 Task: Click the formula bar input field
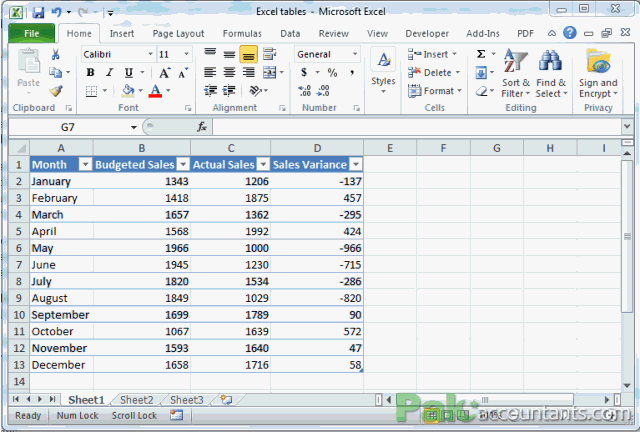tap(416, 127)
